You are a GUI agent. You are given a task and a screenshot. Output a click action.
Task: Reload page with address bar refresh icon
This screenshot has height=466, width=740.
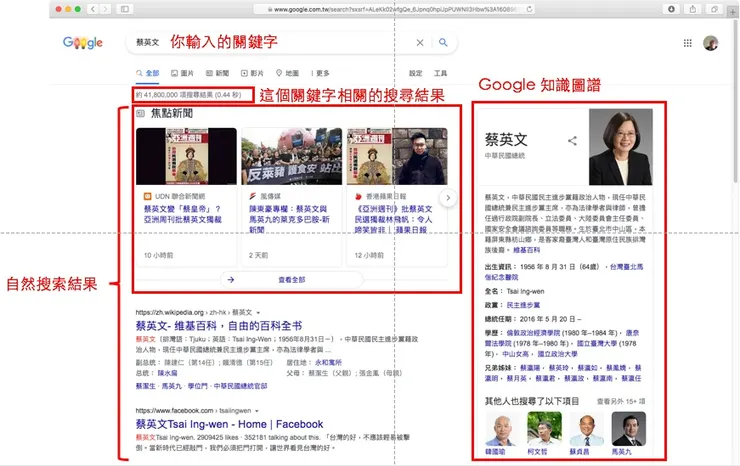click(x=530, y=9)
